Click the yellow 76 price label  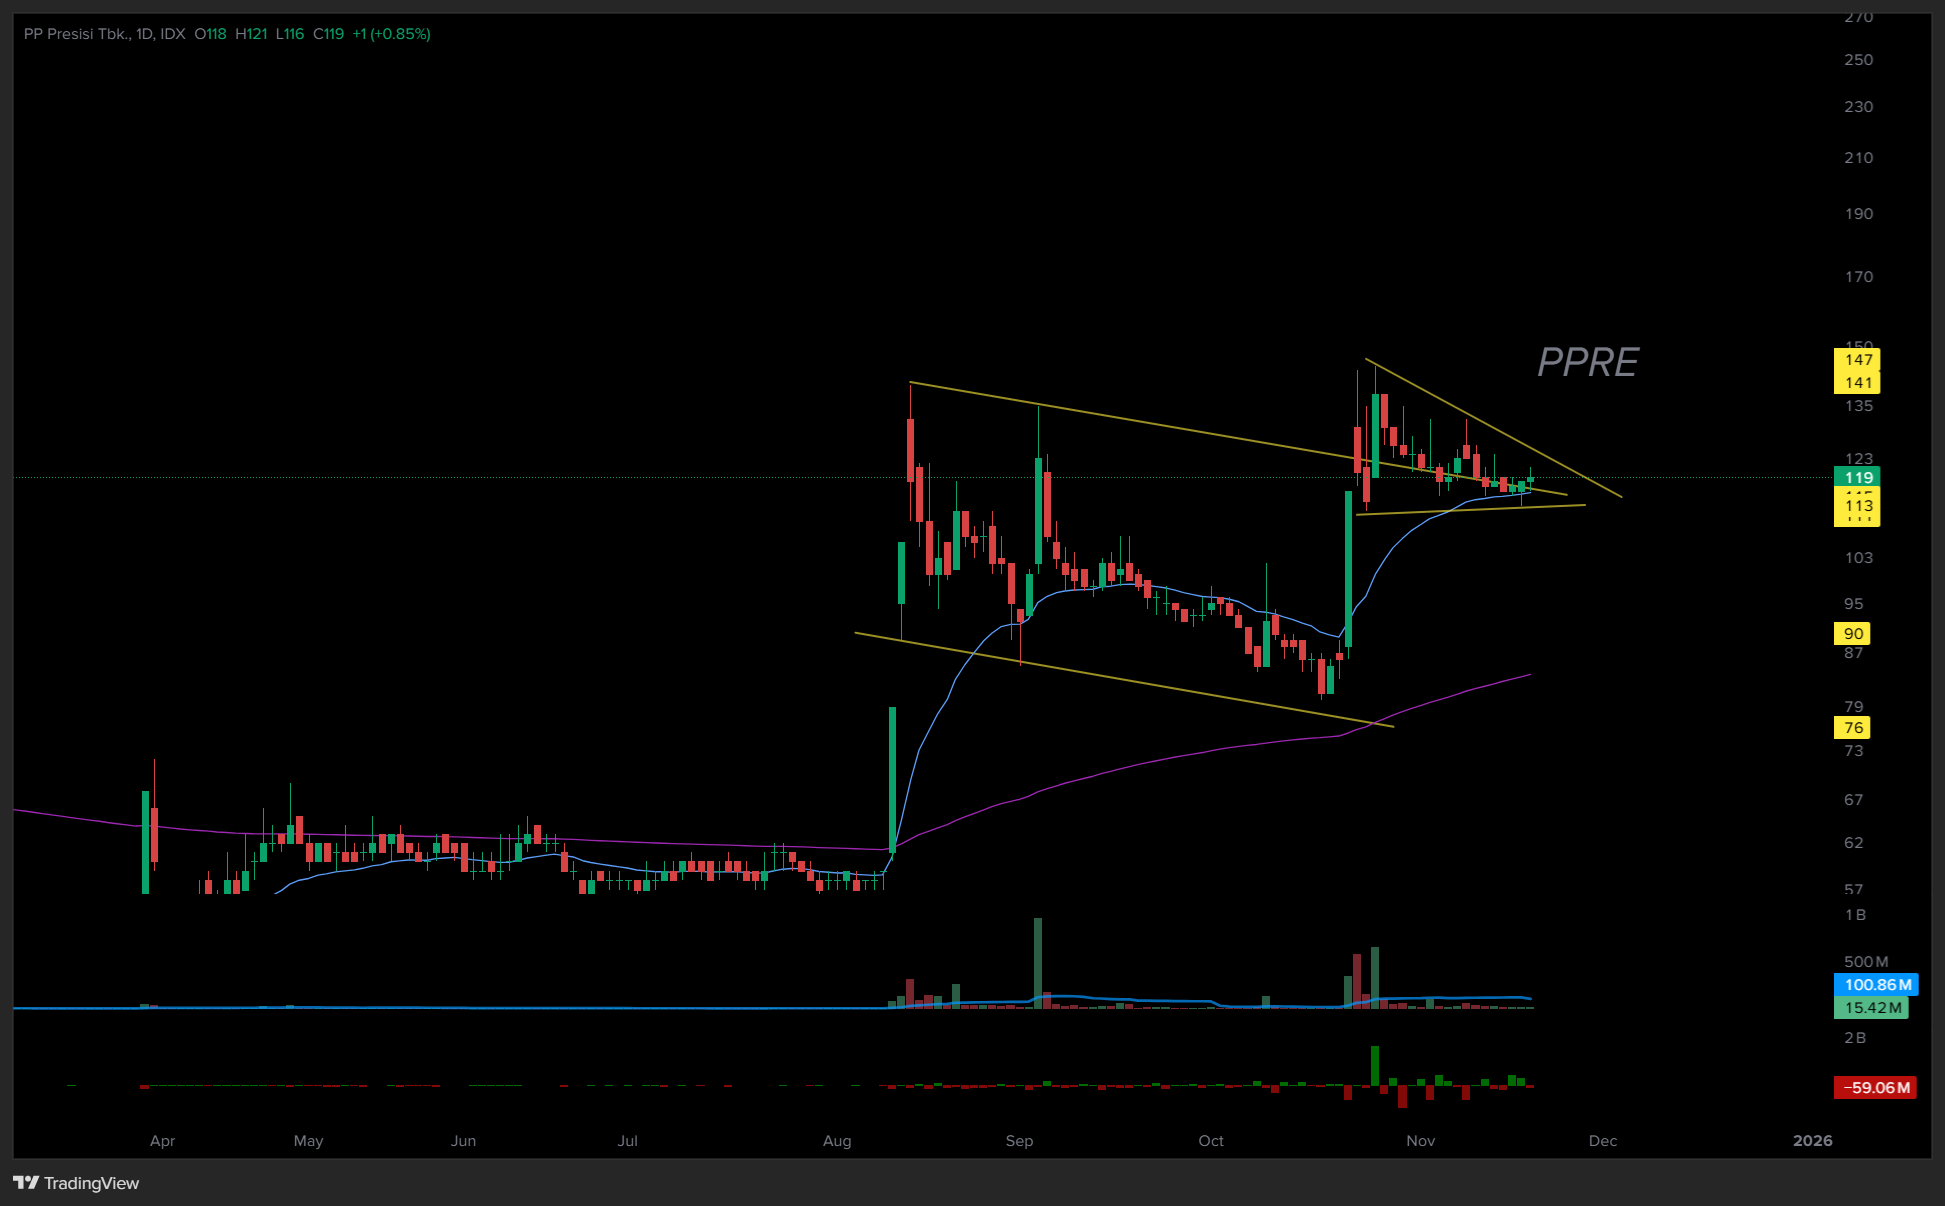tap(1852, 727)
